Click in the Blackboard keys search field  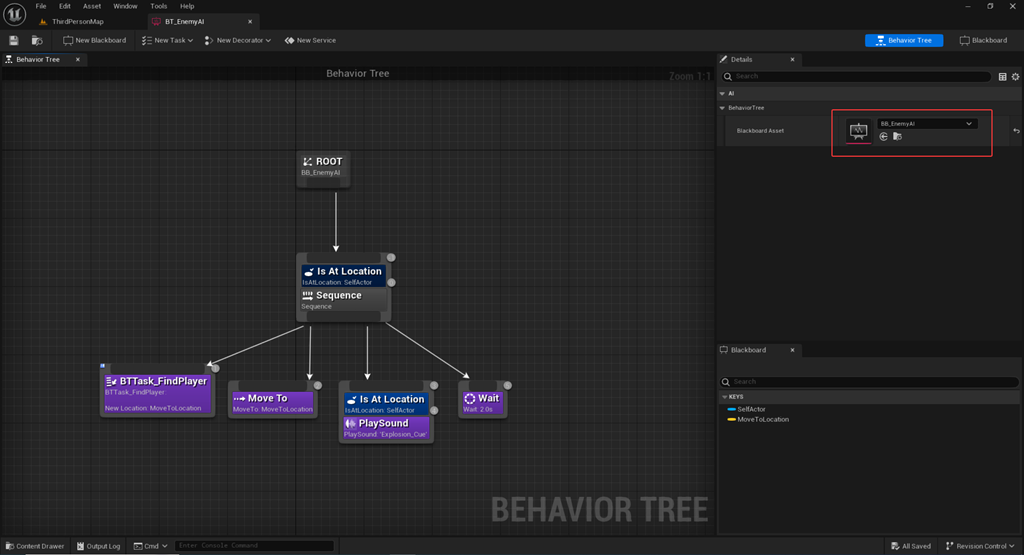(x=869, y=382)
